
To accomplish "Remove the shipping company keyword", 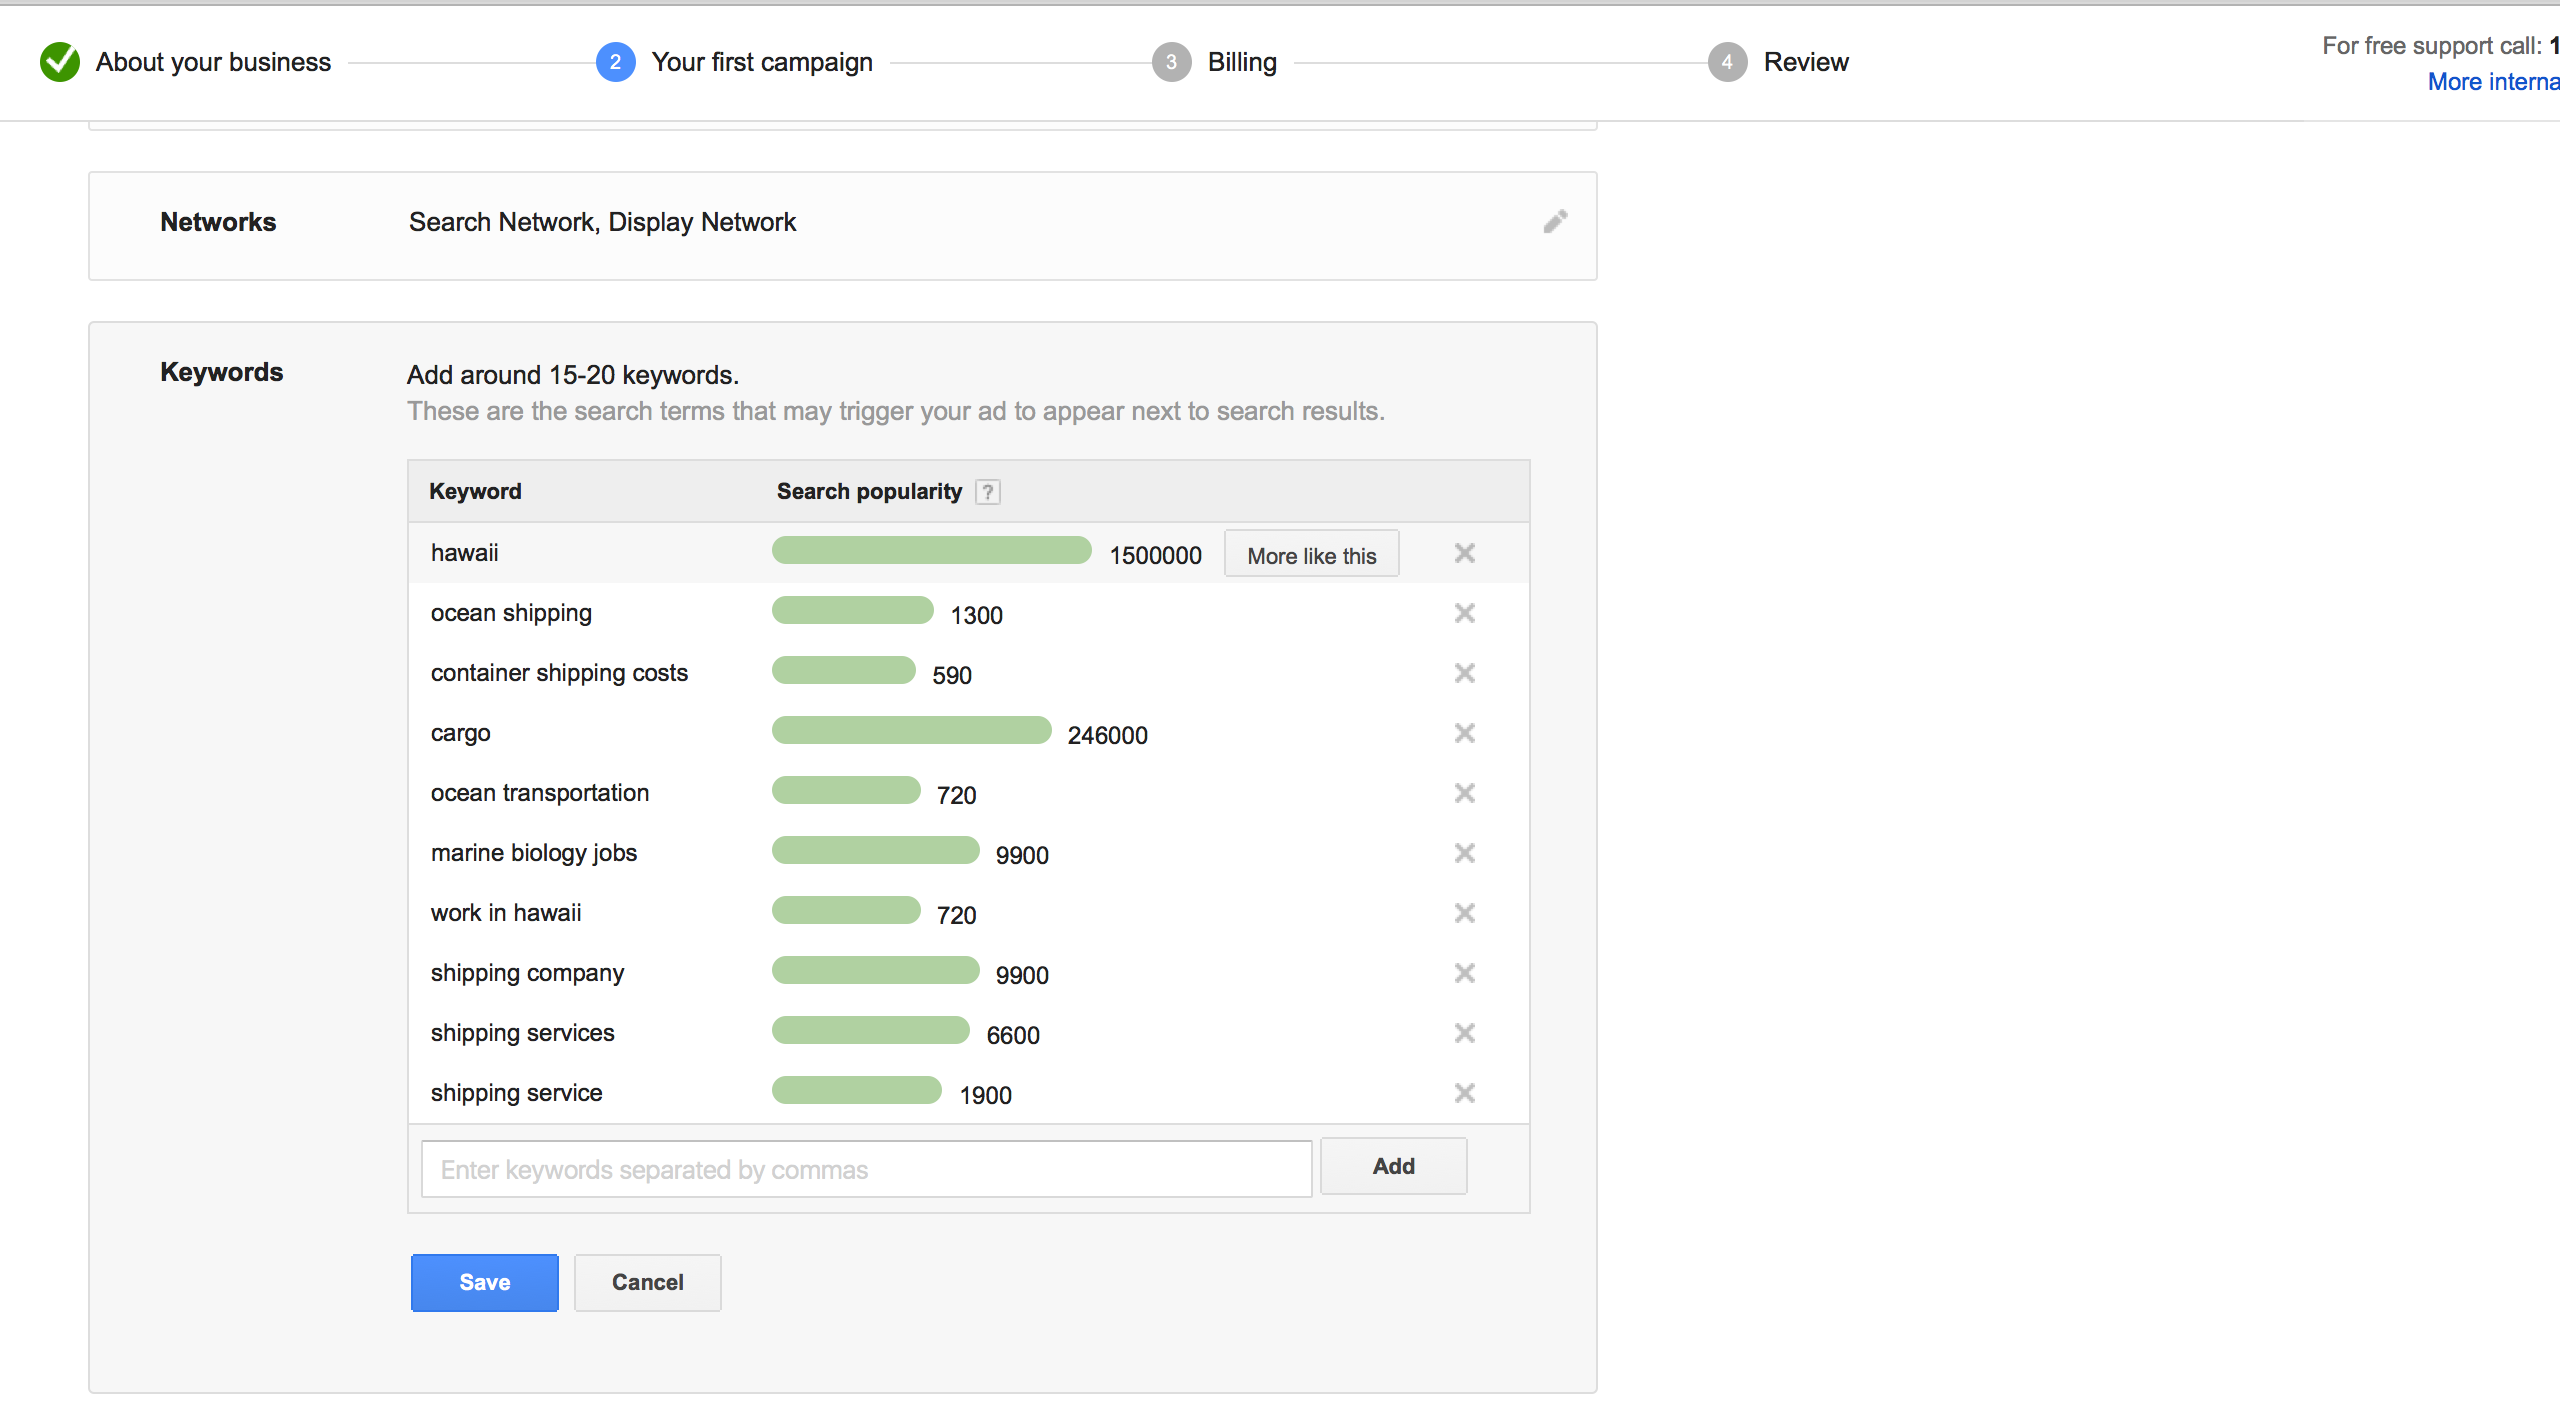I will coord(1464,973).
